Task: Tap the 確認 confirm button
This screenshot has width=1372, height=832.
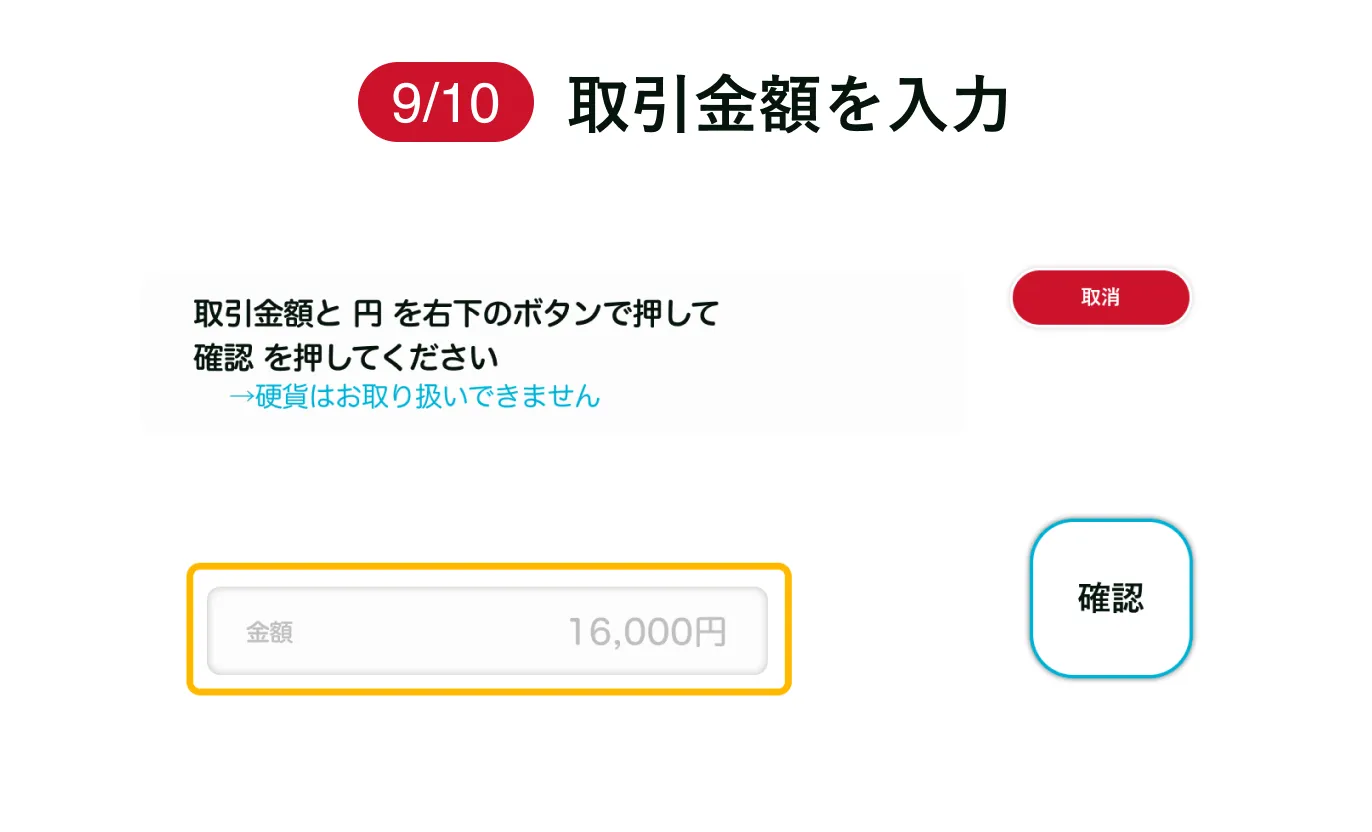Action: (1111, 598)
